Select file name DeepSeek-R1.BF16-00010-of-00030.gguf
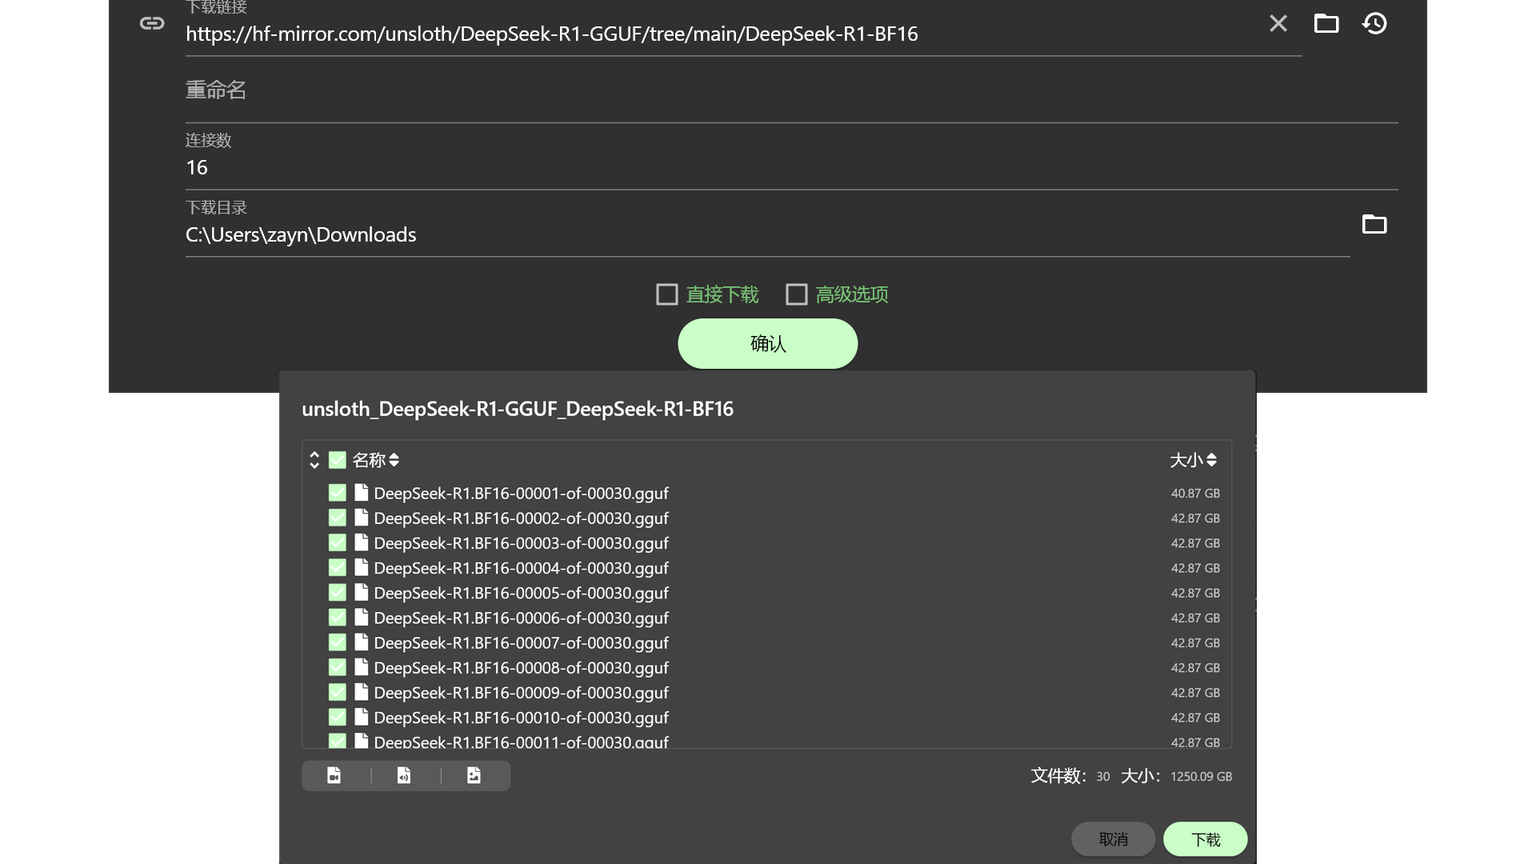Viewport: 1536px width, 864px height. point(521,718)
